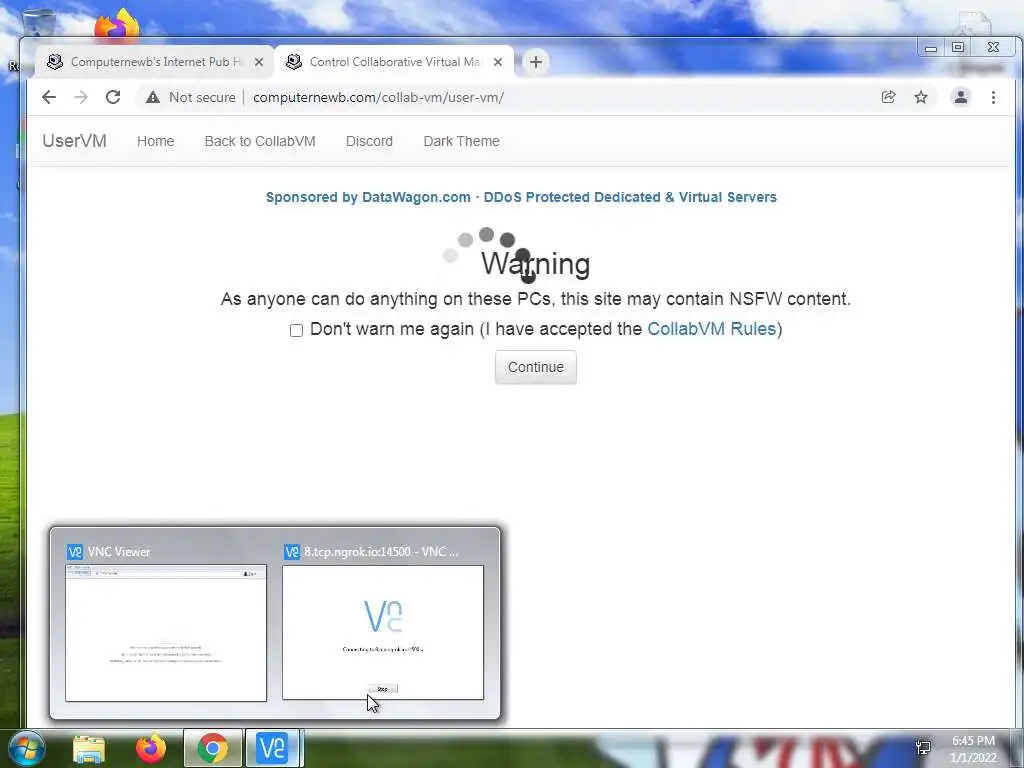Image resolution: width=1024 pixels, height=768 pixels.
Task: Open the Home nav item
Action: (155, 141)
